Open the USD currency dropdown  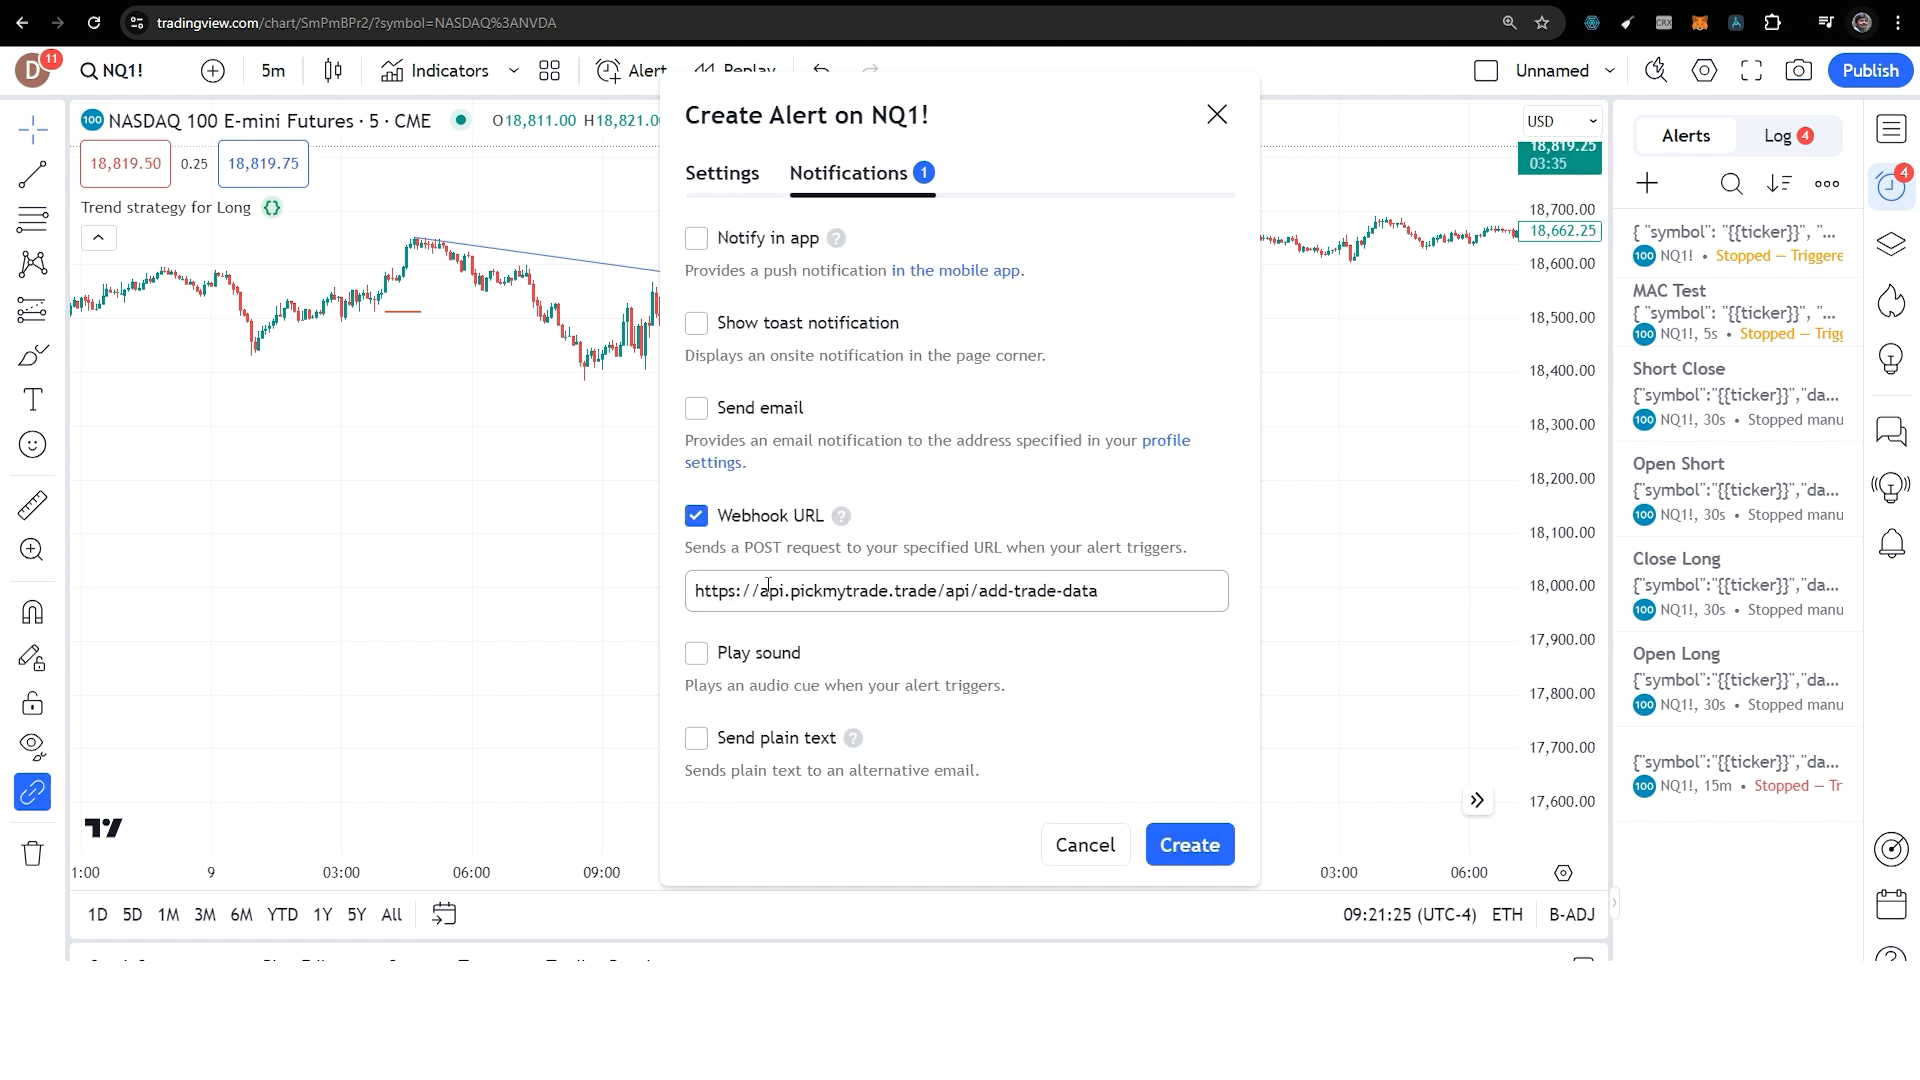click(1562, 121)
